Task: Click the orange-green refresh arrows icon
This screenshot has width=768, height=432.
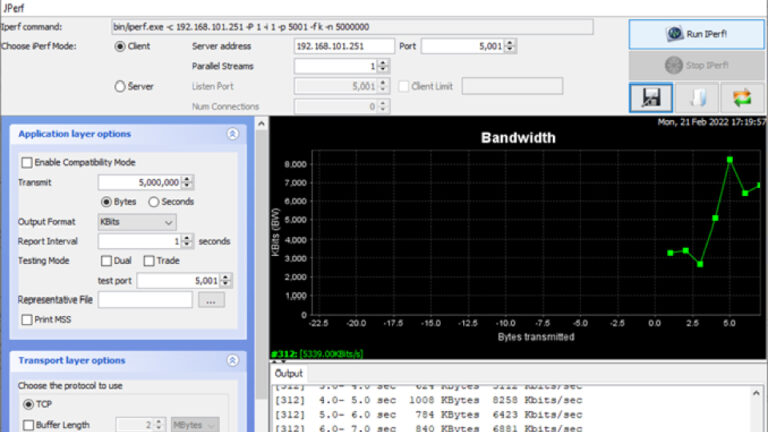Action: click(742, 98)
